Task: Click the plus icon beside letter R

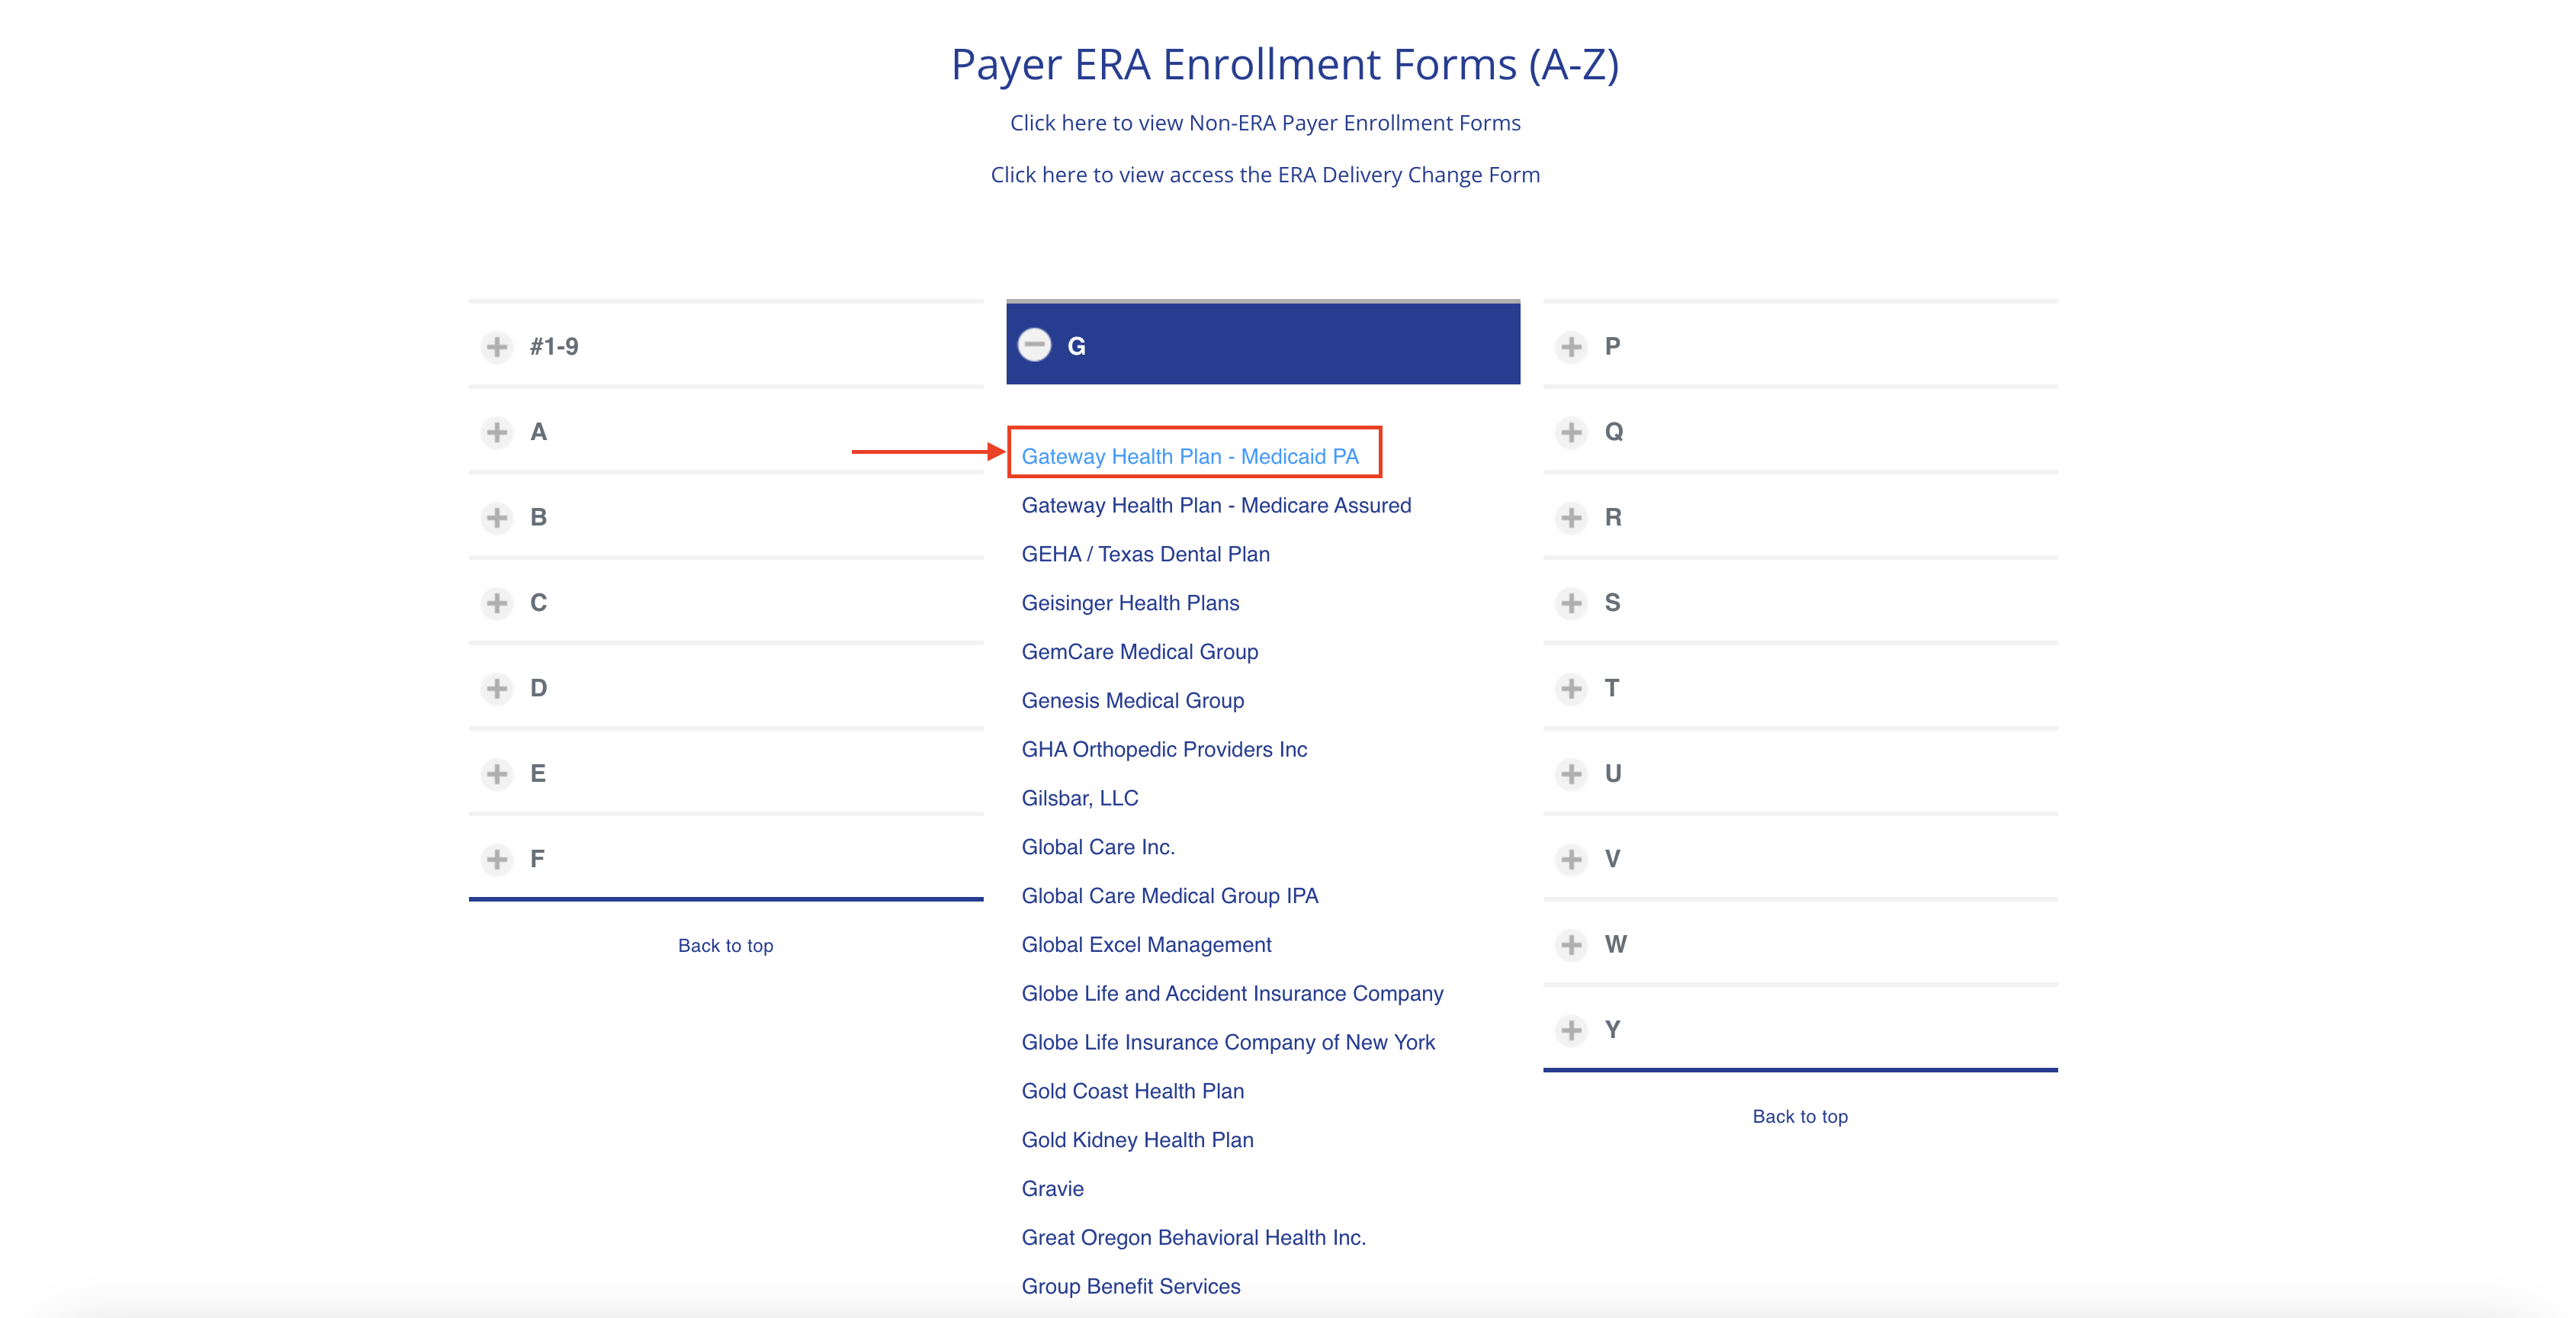Action: pos(1571,518)
